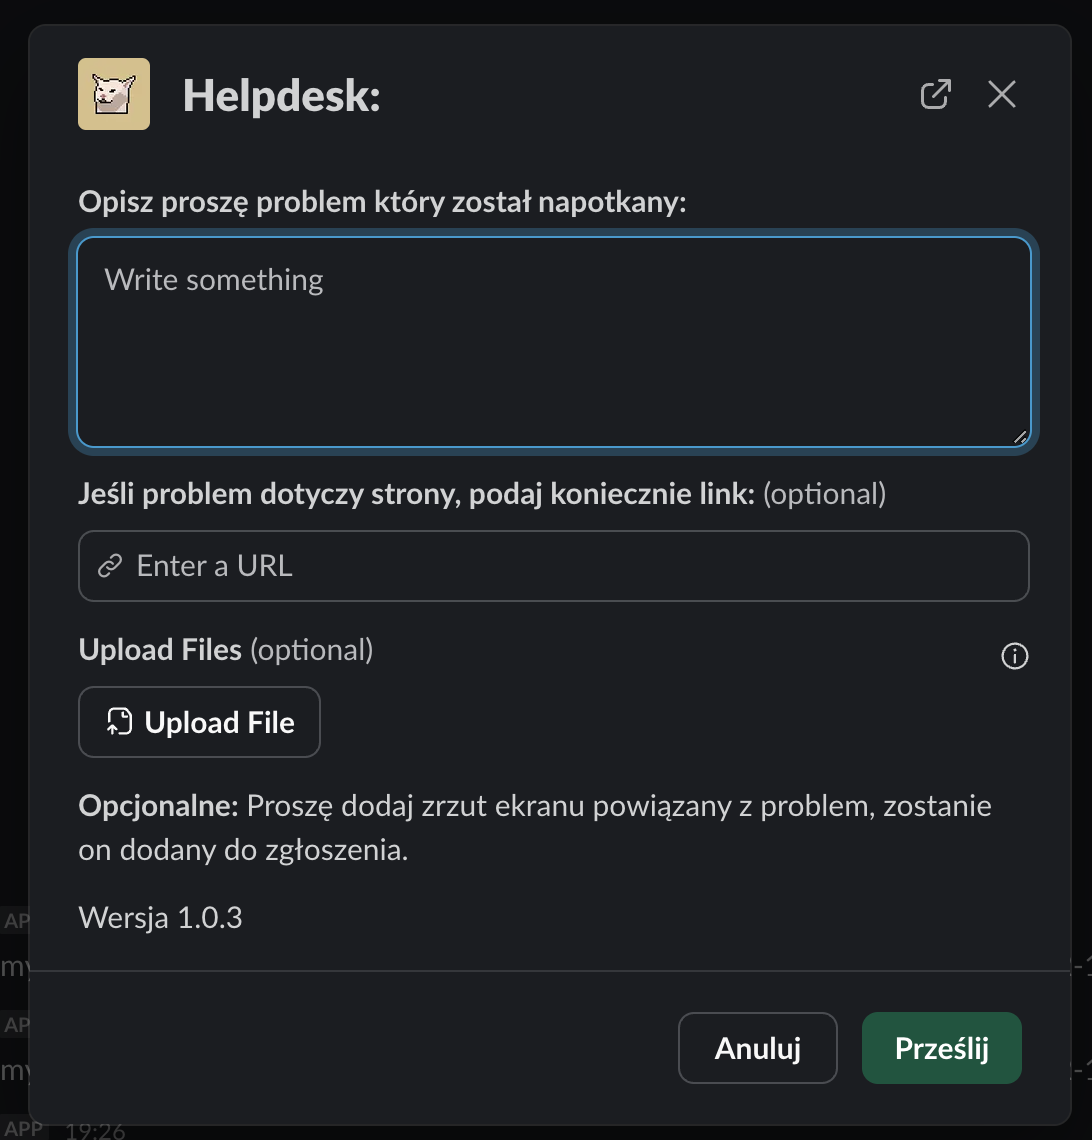The height and width of the screenshot is (1140, 1092).
Task: Click the optional label near Upload Files
Action: [311, 650]
